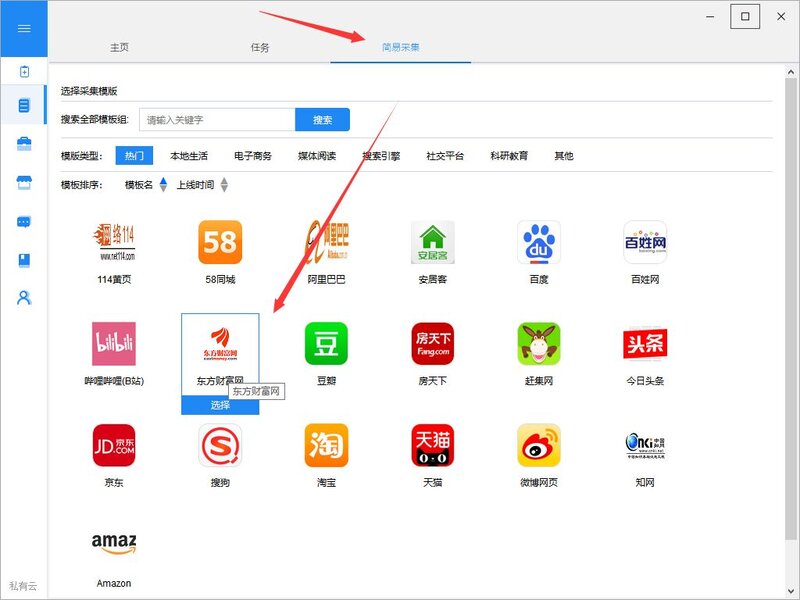Choose the 淘宝 template icon
Image resolution: width=800 pixels, height=600 pixels.
(327, 445)
